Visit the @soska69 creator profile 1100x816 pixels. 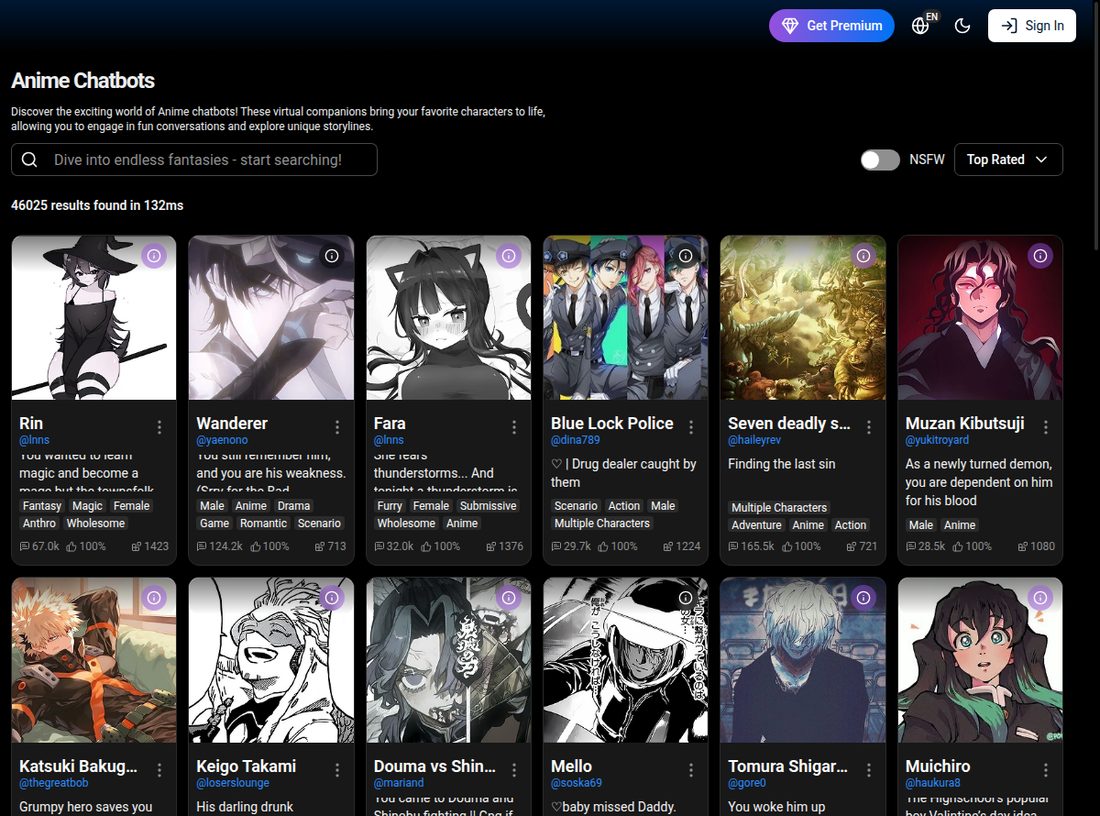tap(576, 782)
